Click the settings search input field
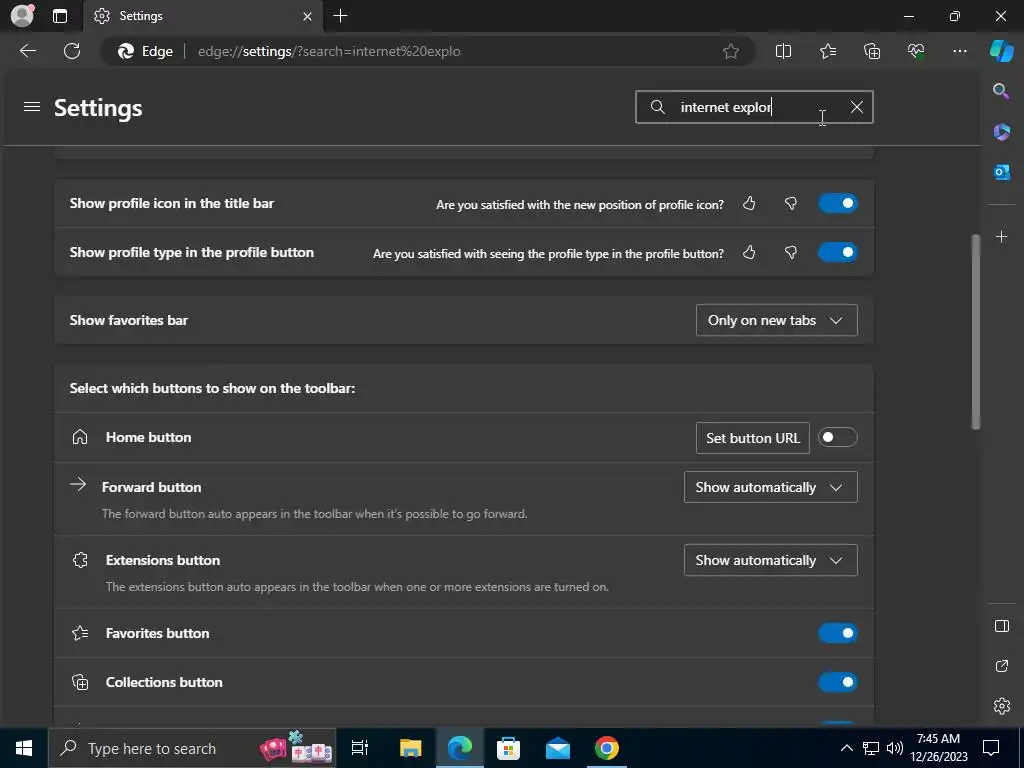The image size is (1024, 768). point(754,107)
